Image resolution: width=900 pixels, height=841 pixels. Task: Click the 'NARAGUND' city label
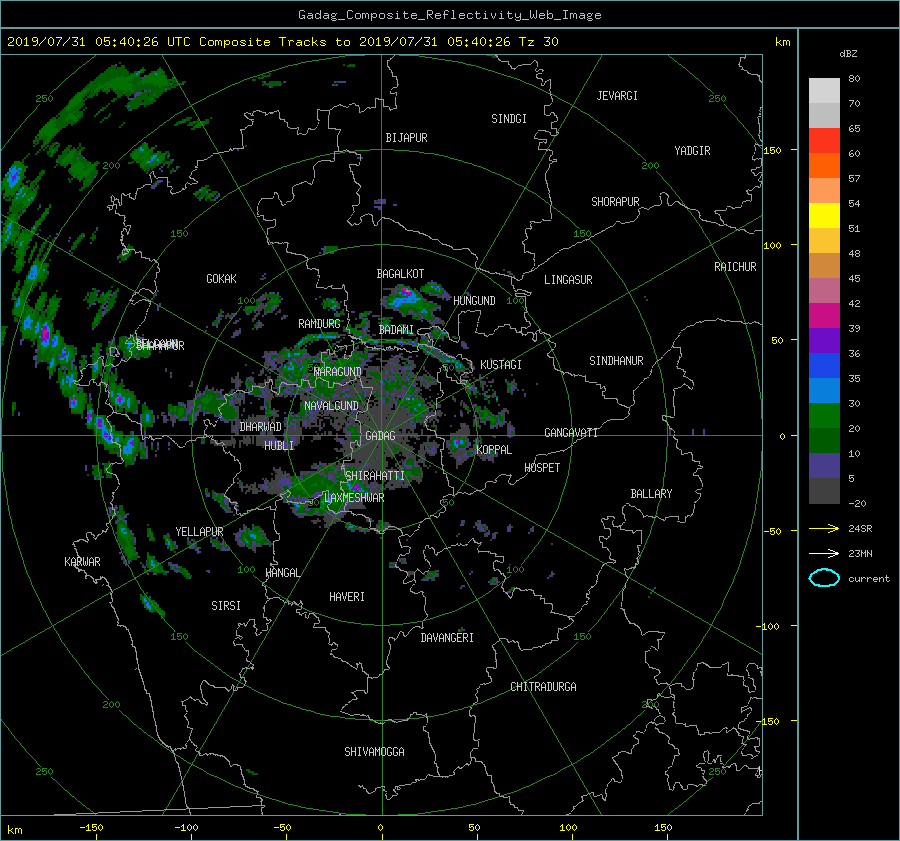[x=338, y=372]
